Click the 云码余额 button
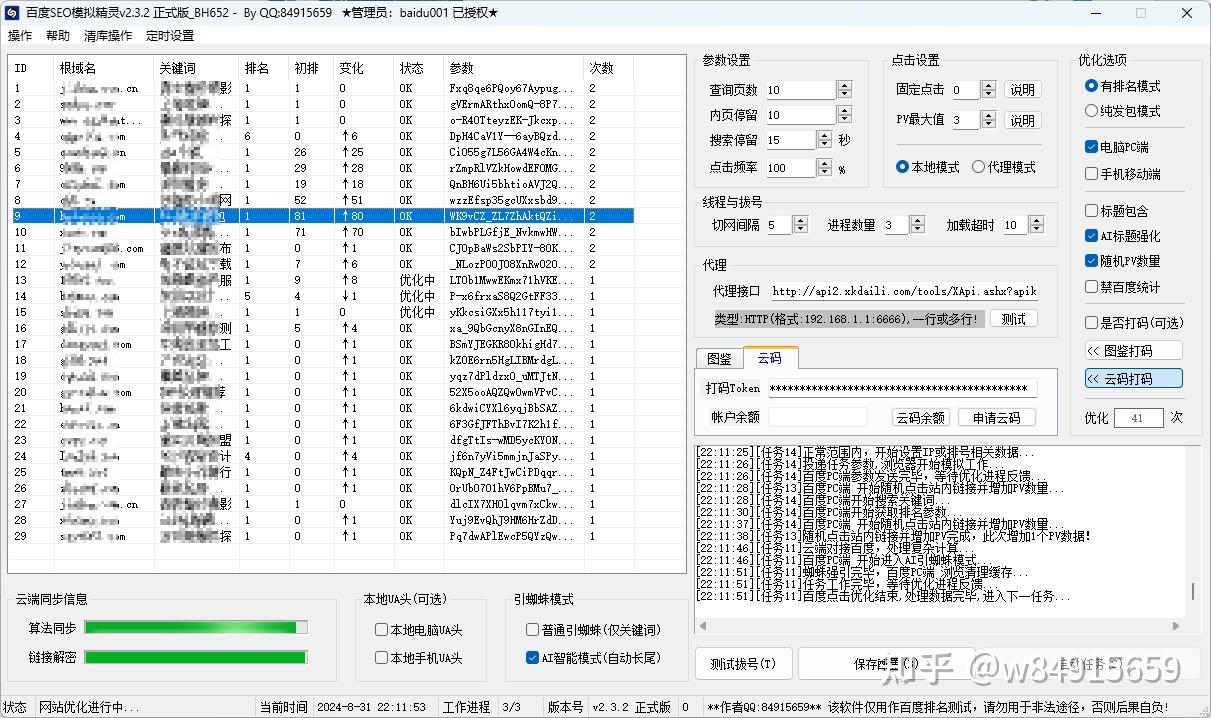Image resolution: width=1211 pixels, height=718 pixels. pyautogui.click(x=920, y=418)
